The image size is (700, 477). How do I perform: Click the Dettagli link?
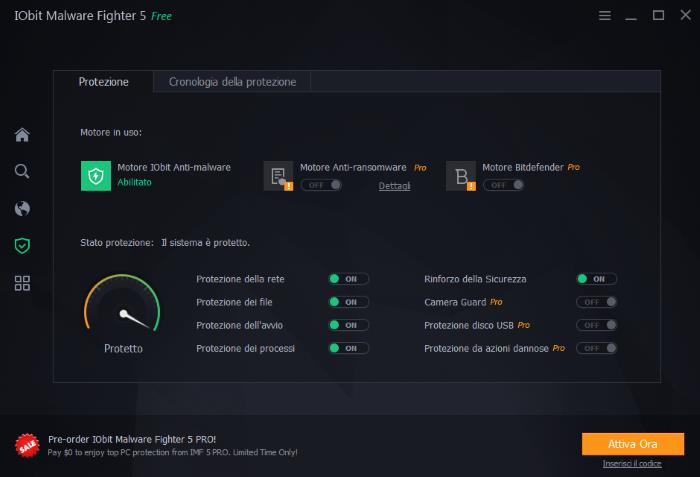tap(394, 186)
